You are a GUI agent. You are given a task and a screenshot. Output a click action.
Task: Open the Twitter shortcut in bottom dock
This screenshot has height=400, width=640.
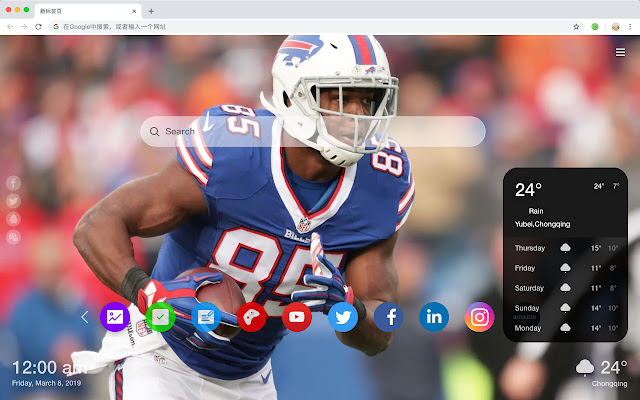click(x=343, y=317)
